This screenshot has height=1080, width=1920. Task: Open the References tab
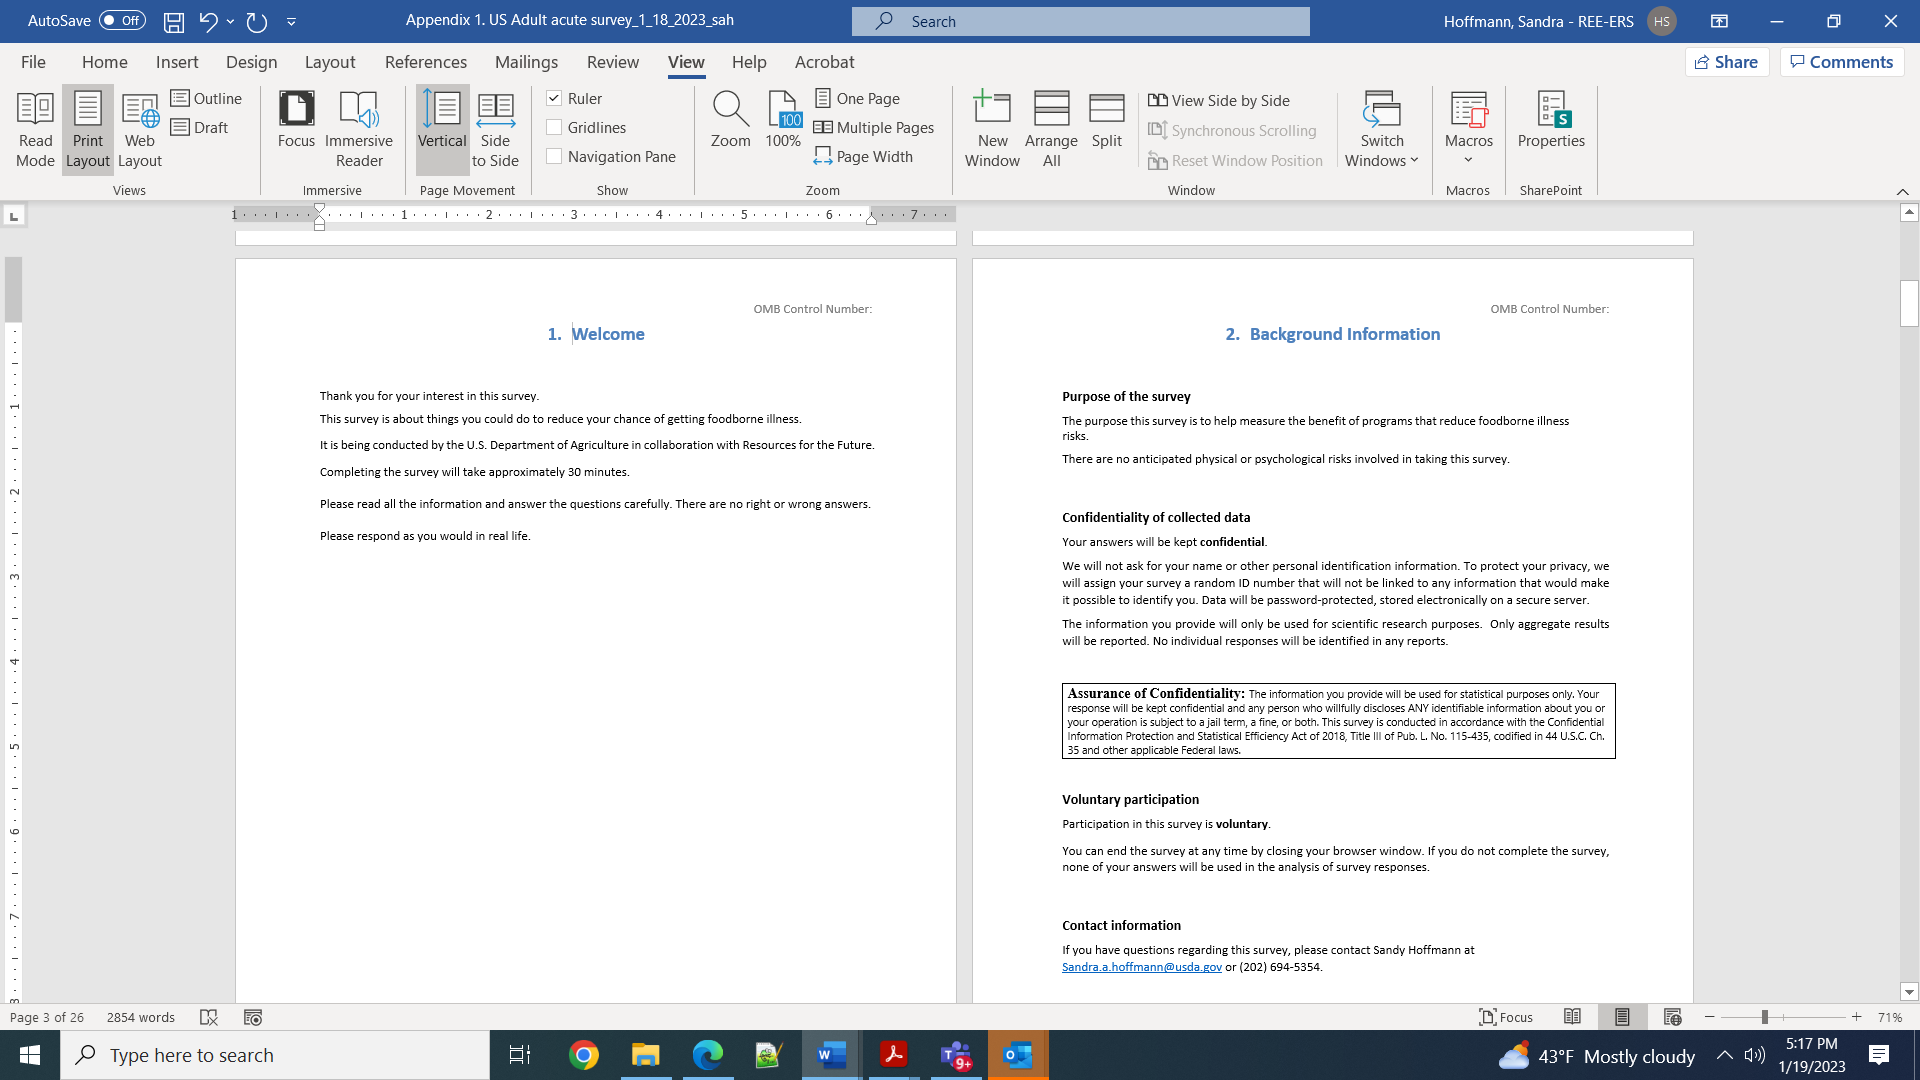[x=425, y=62]
